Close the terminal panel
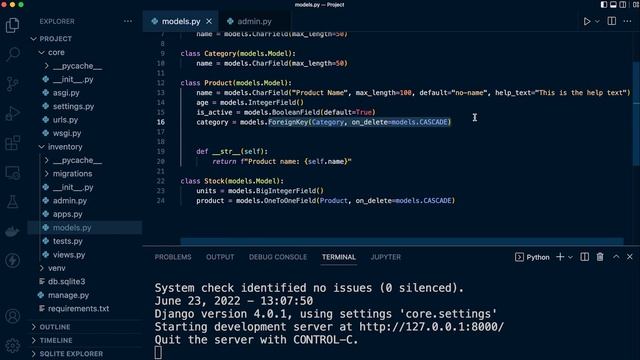 (630, 257)
